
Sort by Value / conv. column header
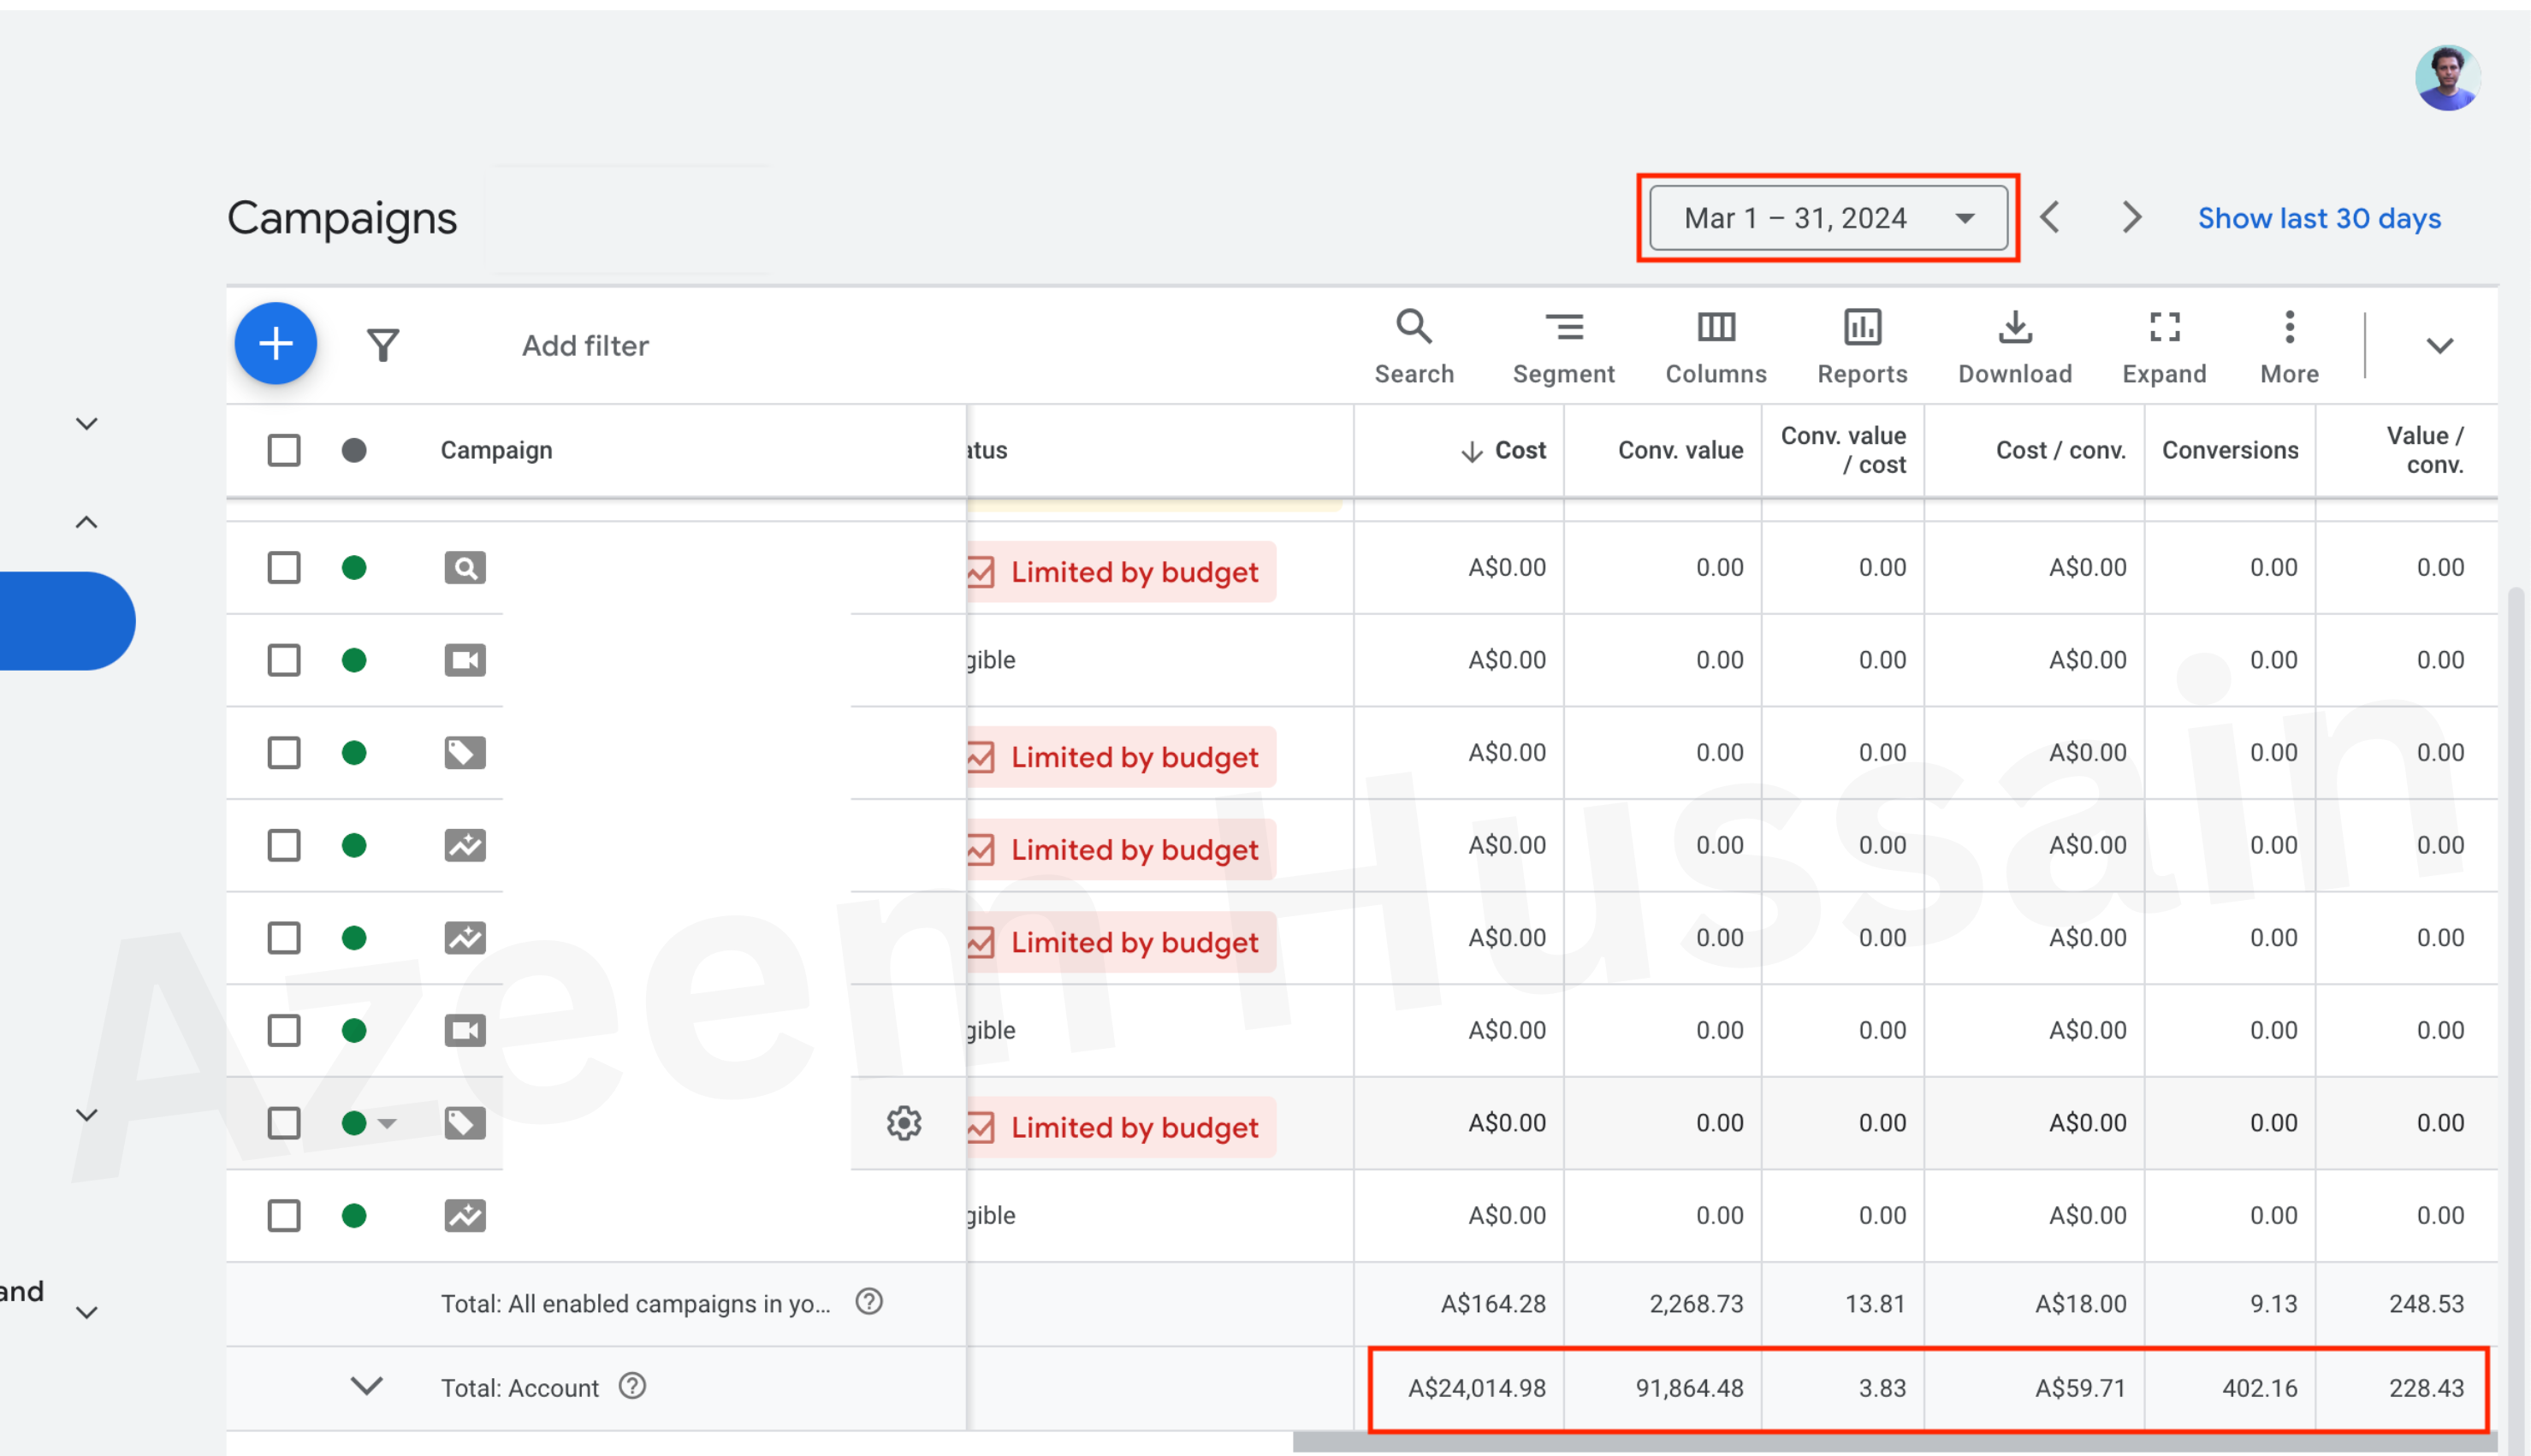2425,450
